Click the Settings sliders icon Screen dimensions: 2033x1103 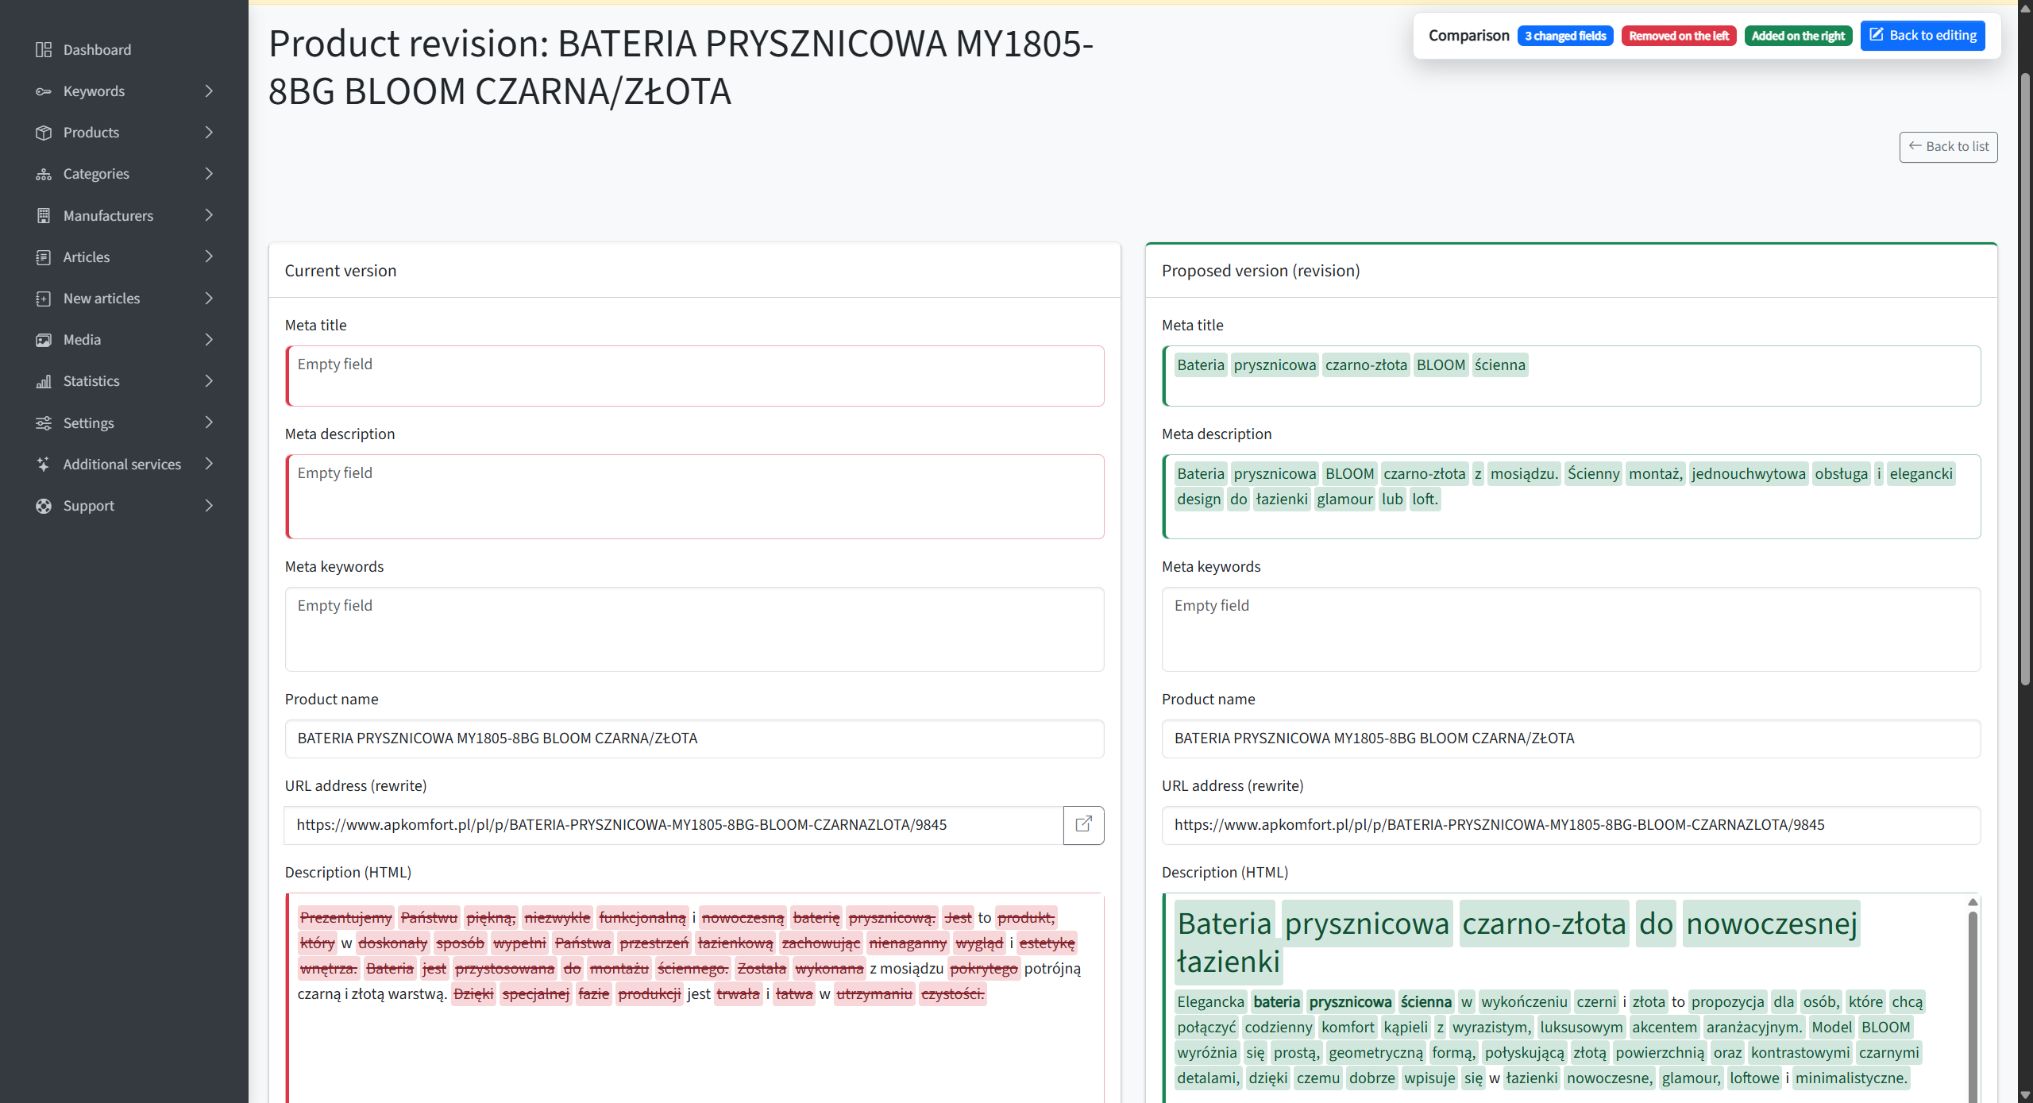43,423
